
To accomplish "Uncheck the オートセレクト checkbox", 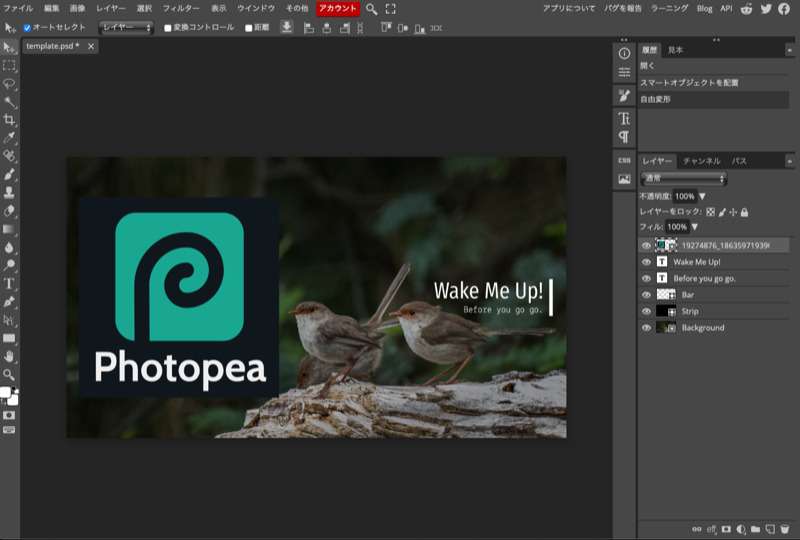I will pyautogui.click(x=27, y=28).
